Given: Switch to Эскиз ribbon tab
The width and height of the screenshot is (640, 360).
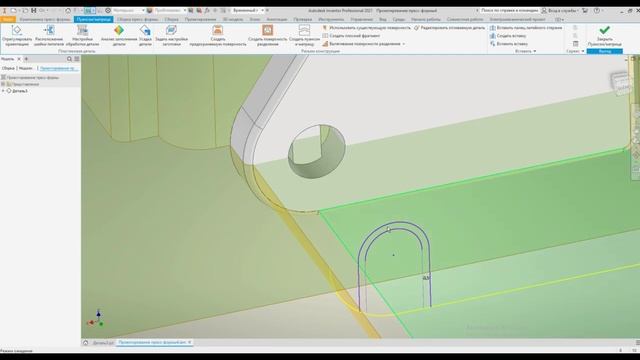Looking at the screenshot, I should tap(255, 19).
